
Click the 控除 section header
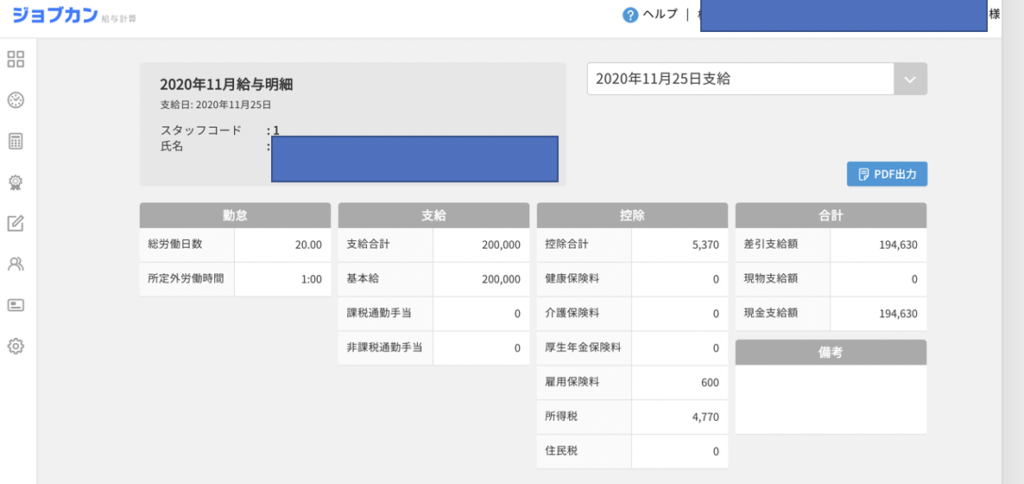coord(632,215)
